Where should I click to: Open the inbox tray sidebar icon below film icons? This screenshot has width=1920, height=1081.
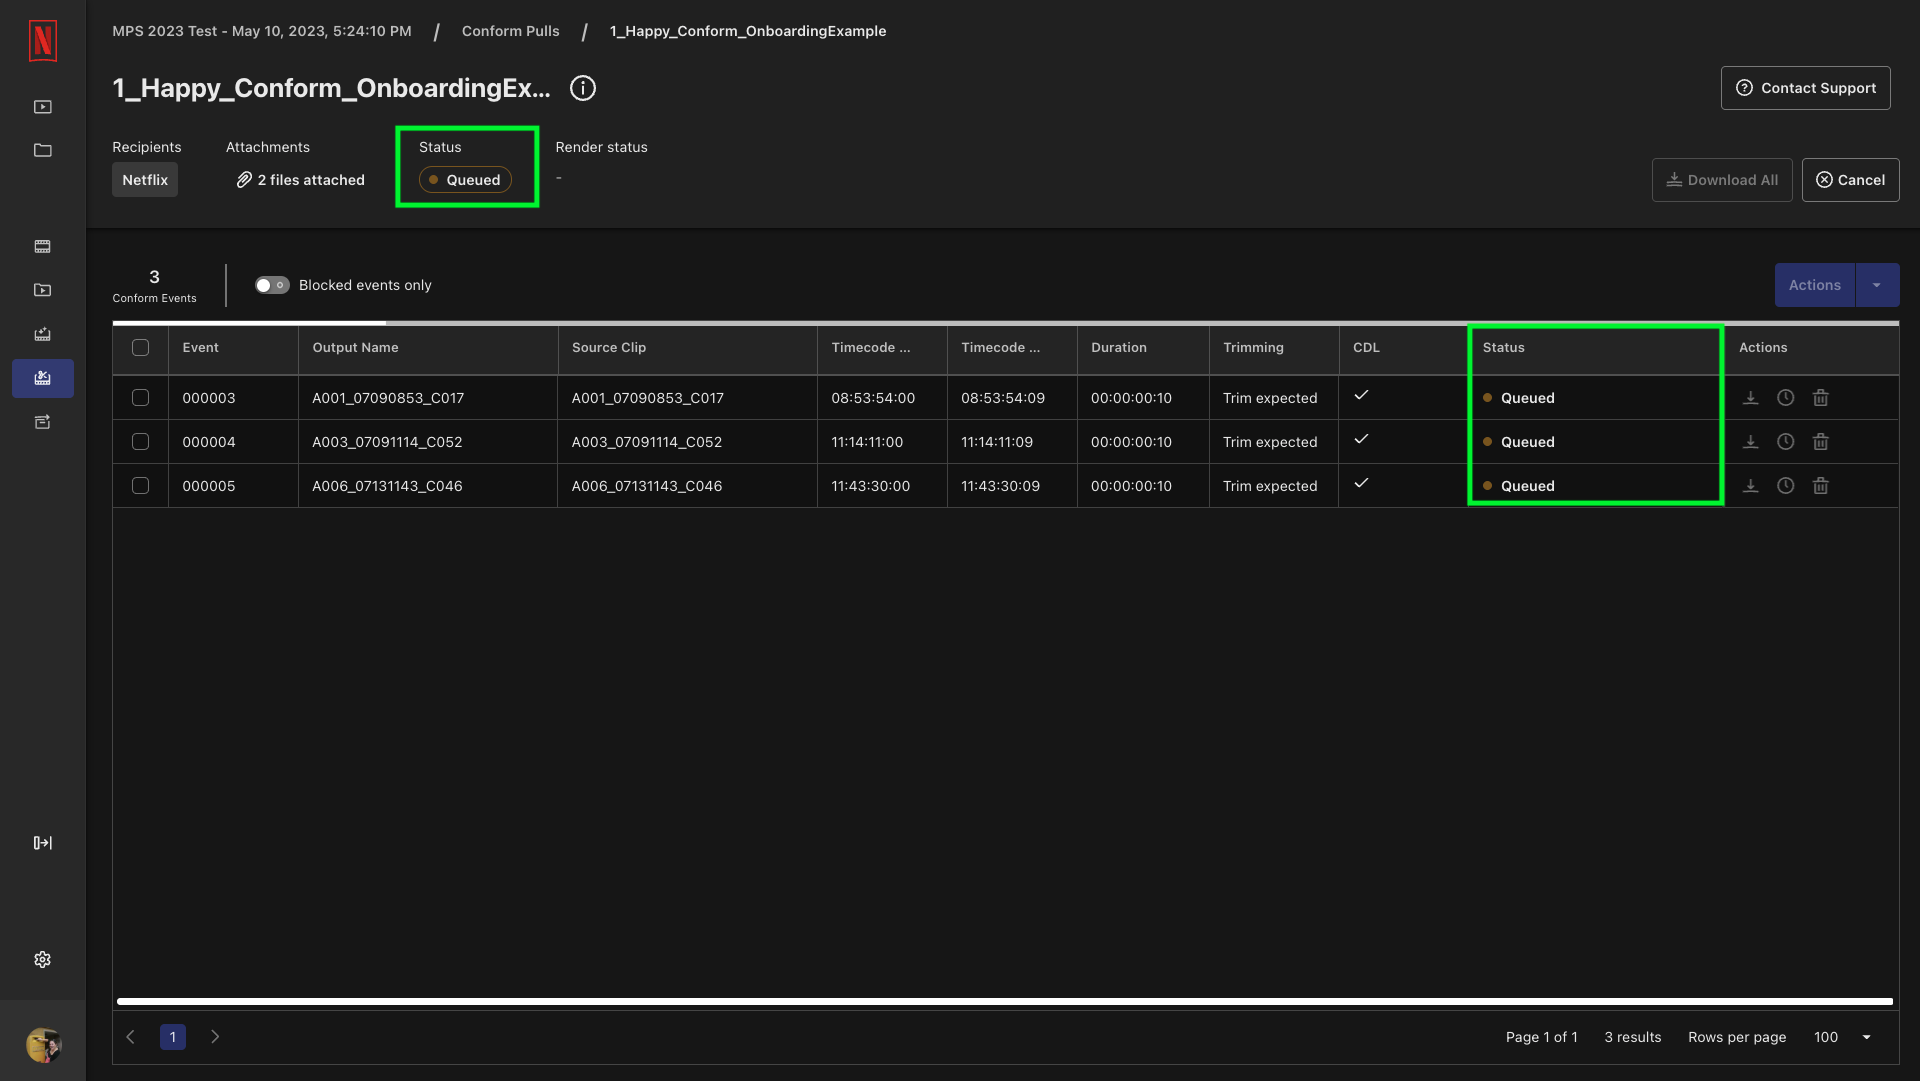[x=43, y=334]
